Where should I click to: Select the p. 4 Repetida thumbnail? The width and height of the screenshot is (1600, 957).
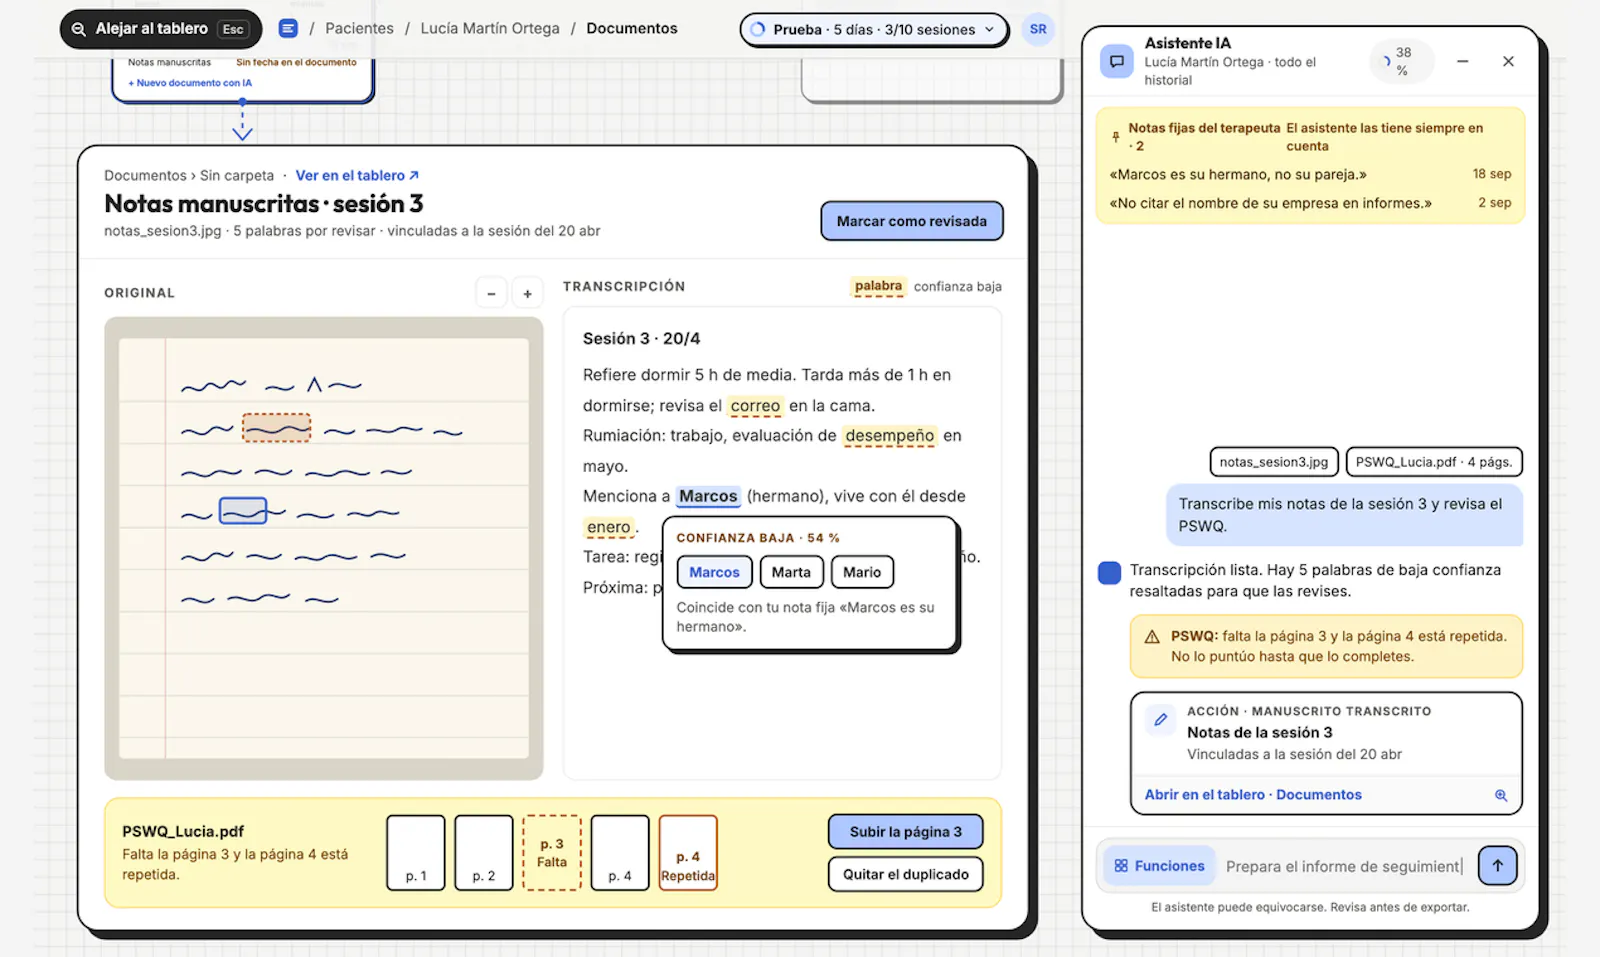tap(688, 853)
